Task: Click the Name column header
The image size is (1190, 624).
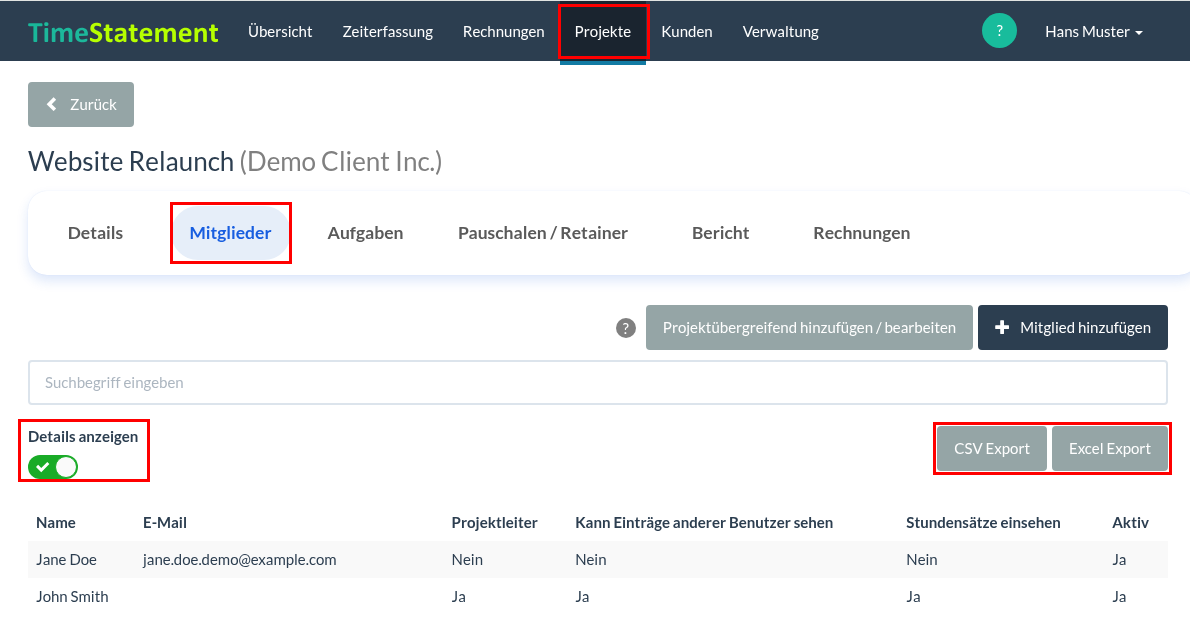Action: coord(56,522)
